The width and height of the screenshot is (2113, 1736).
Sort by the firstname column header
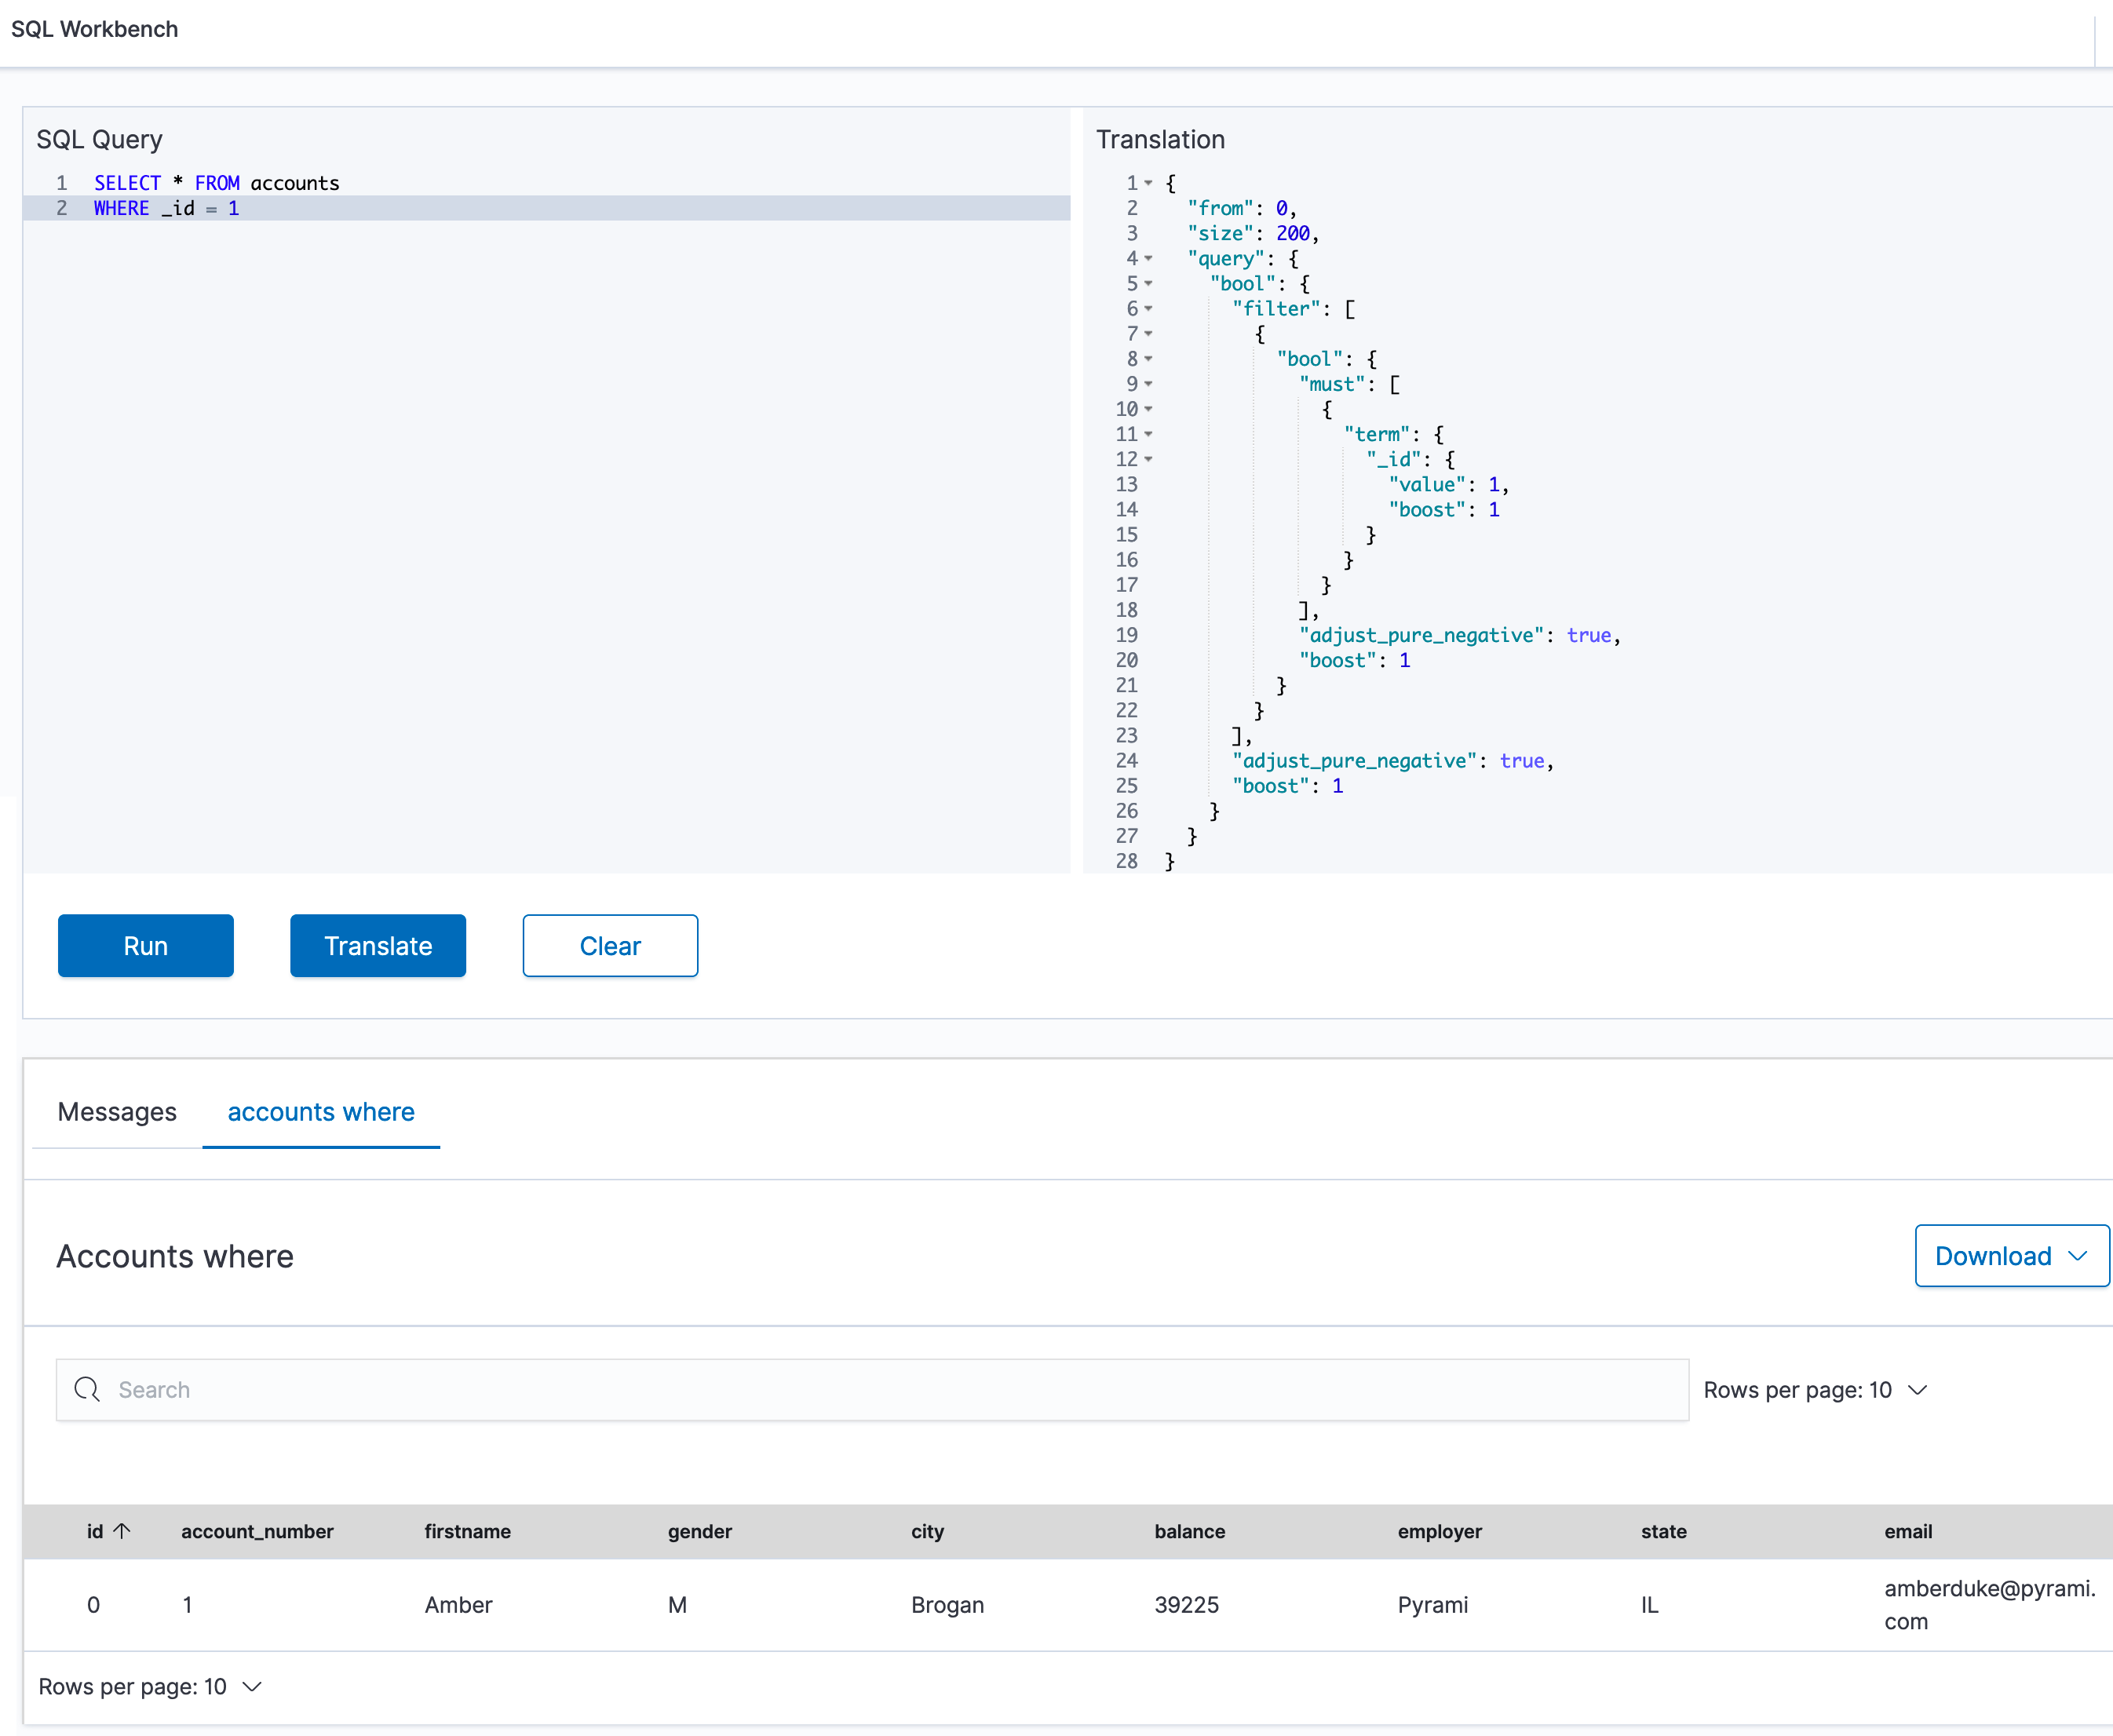pyautogui.click(x=467, y=1531)
